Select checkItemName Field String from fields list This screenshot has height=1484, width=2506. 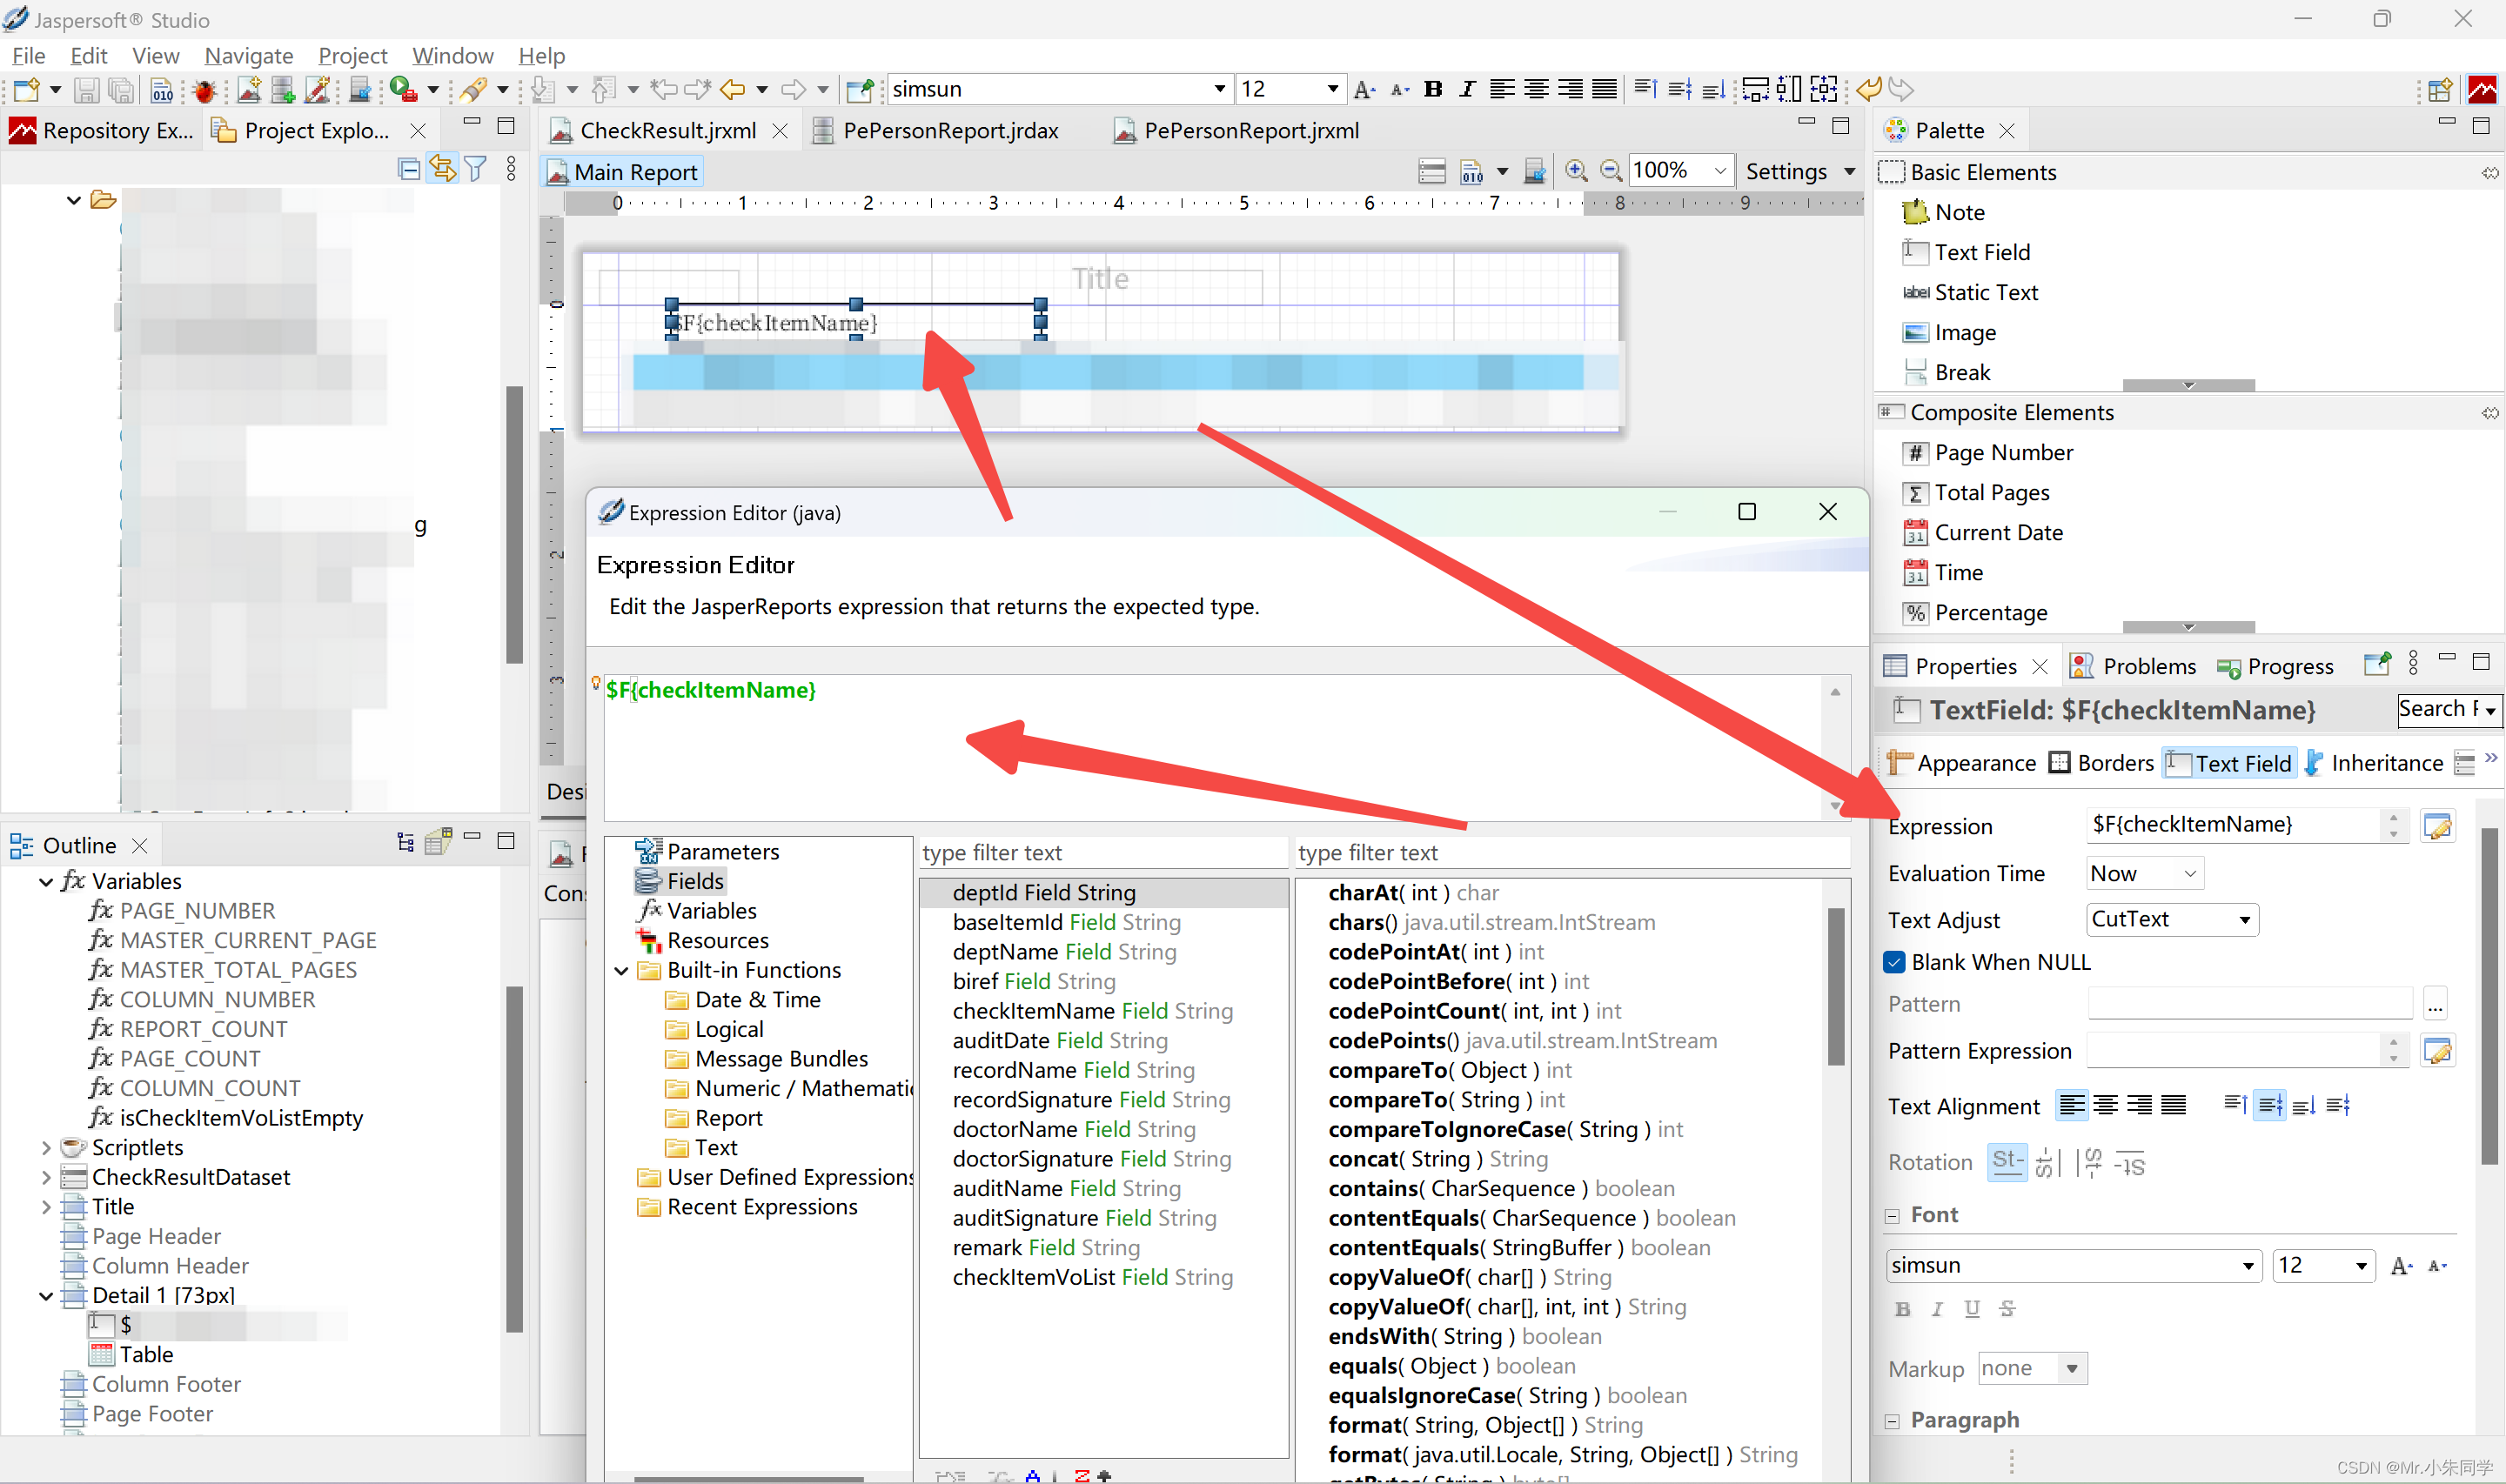(1085, 1011)
